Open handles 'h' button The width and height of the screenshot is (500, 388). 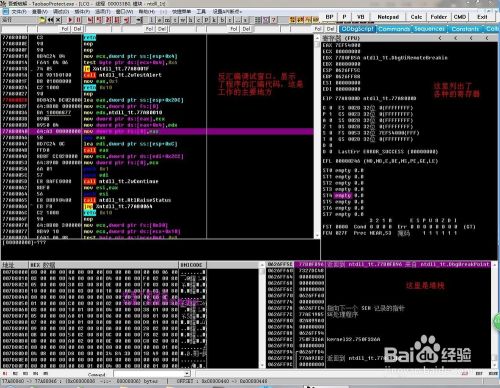[x=191, y=20]
